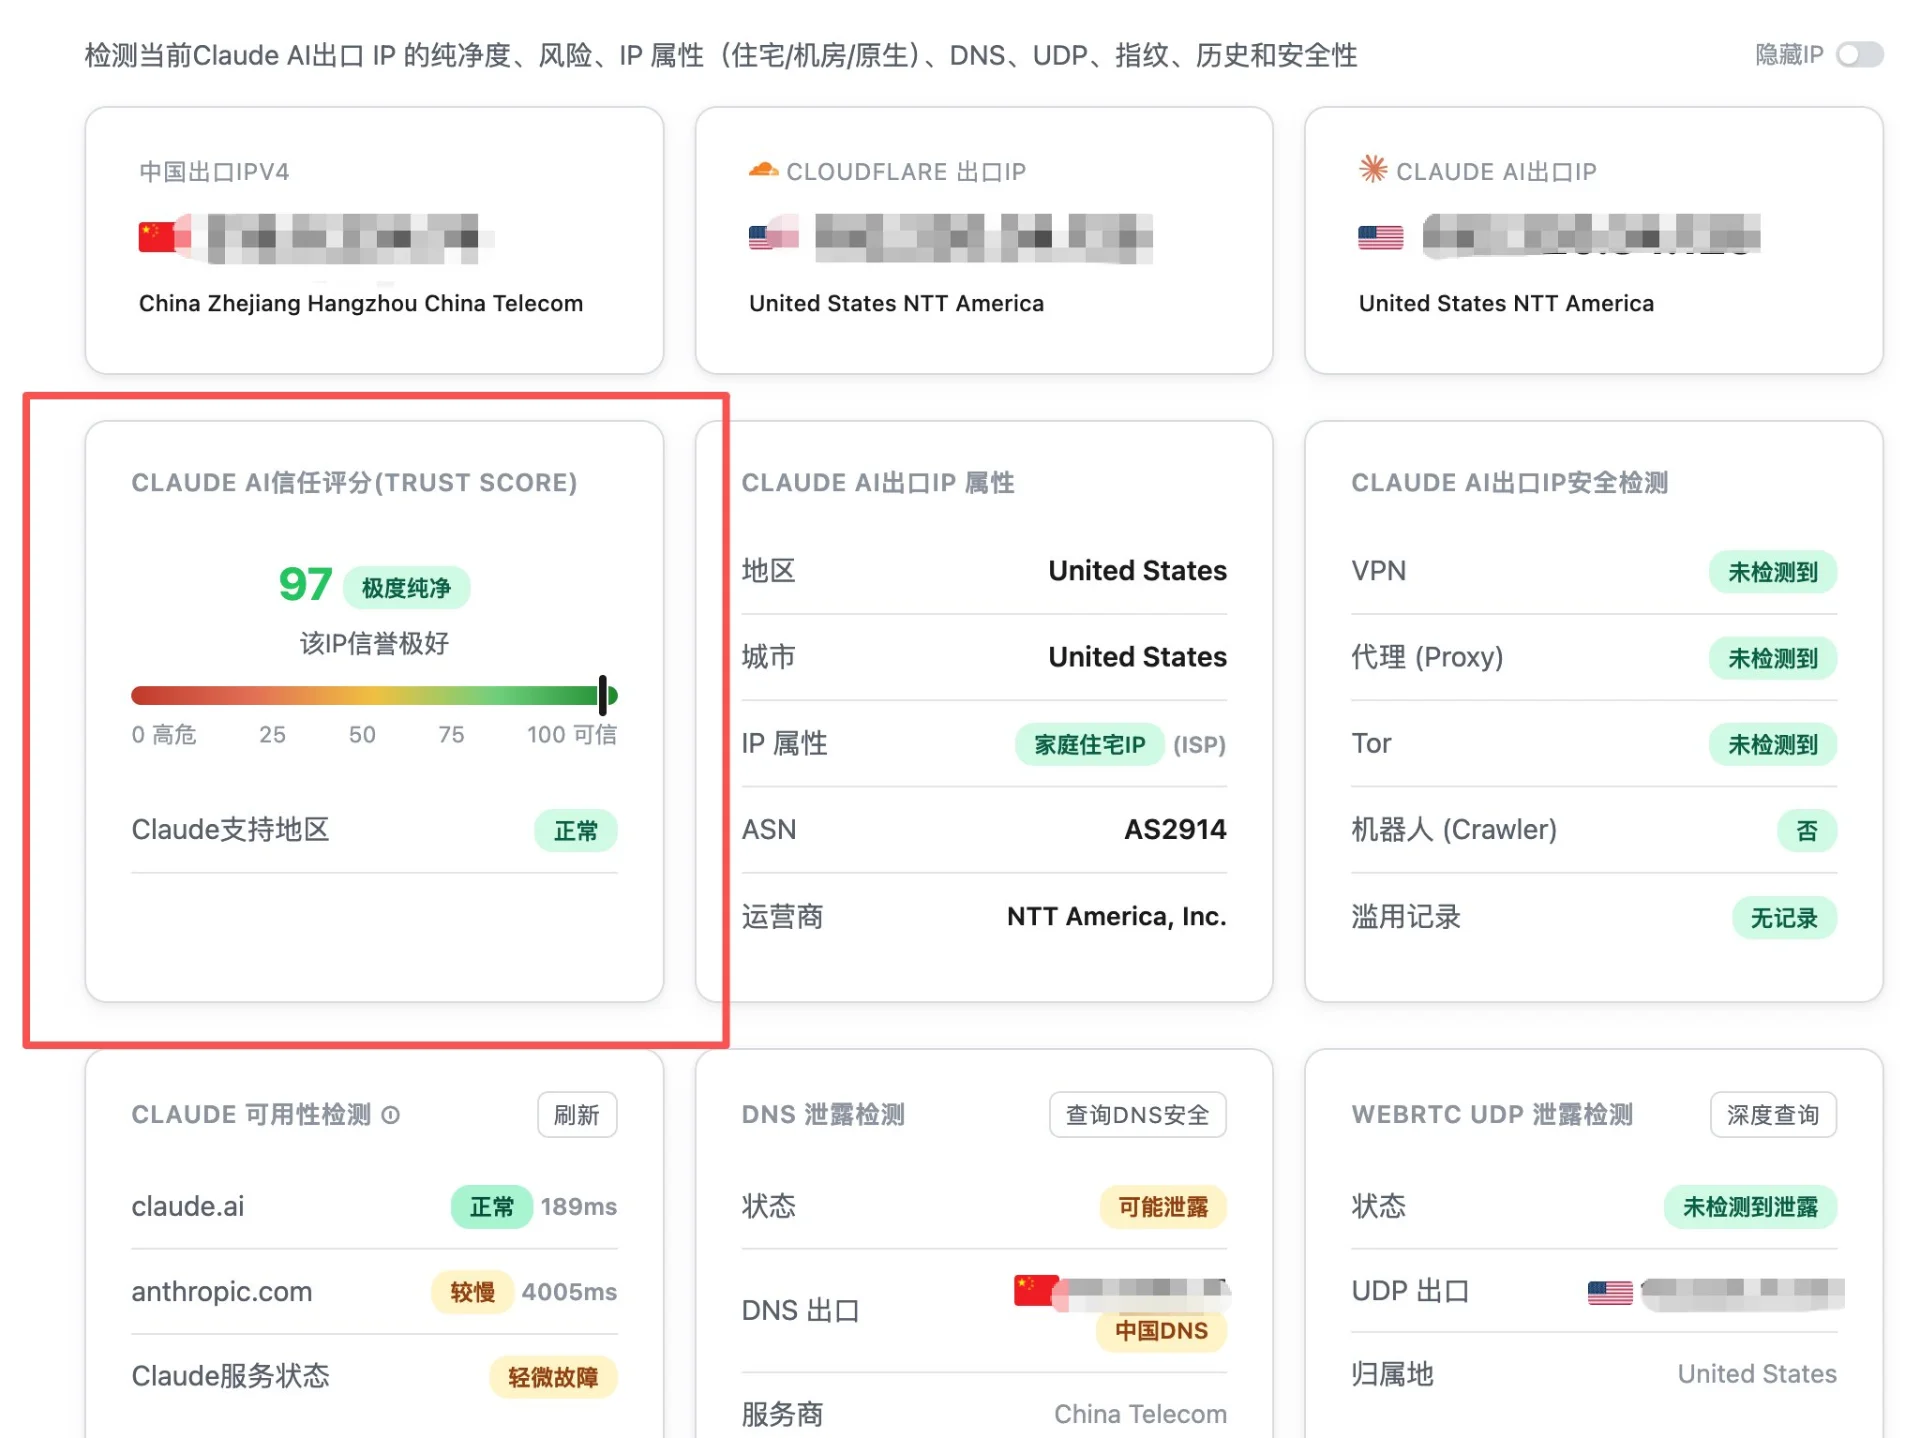Click the 地区 value United States
The image size is (1920, 1438).
[x=1137, y=570]
